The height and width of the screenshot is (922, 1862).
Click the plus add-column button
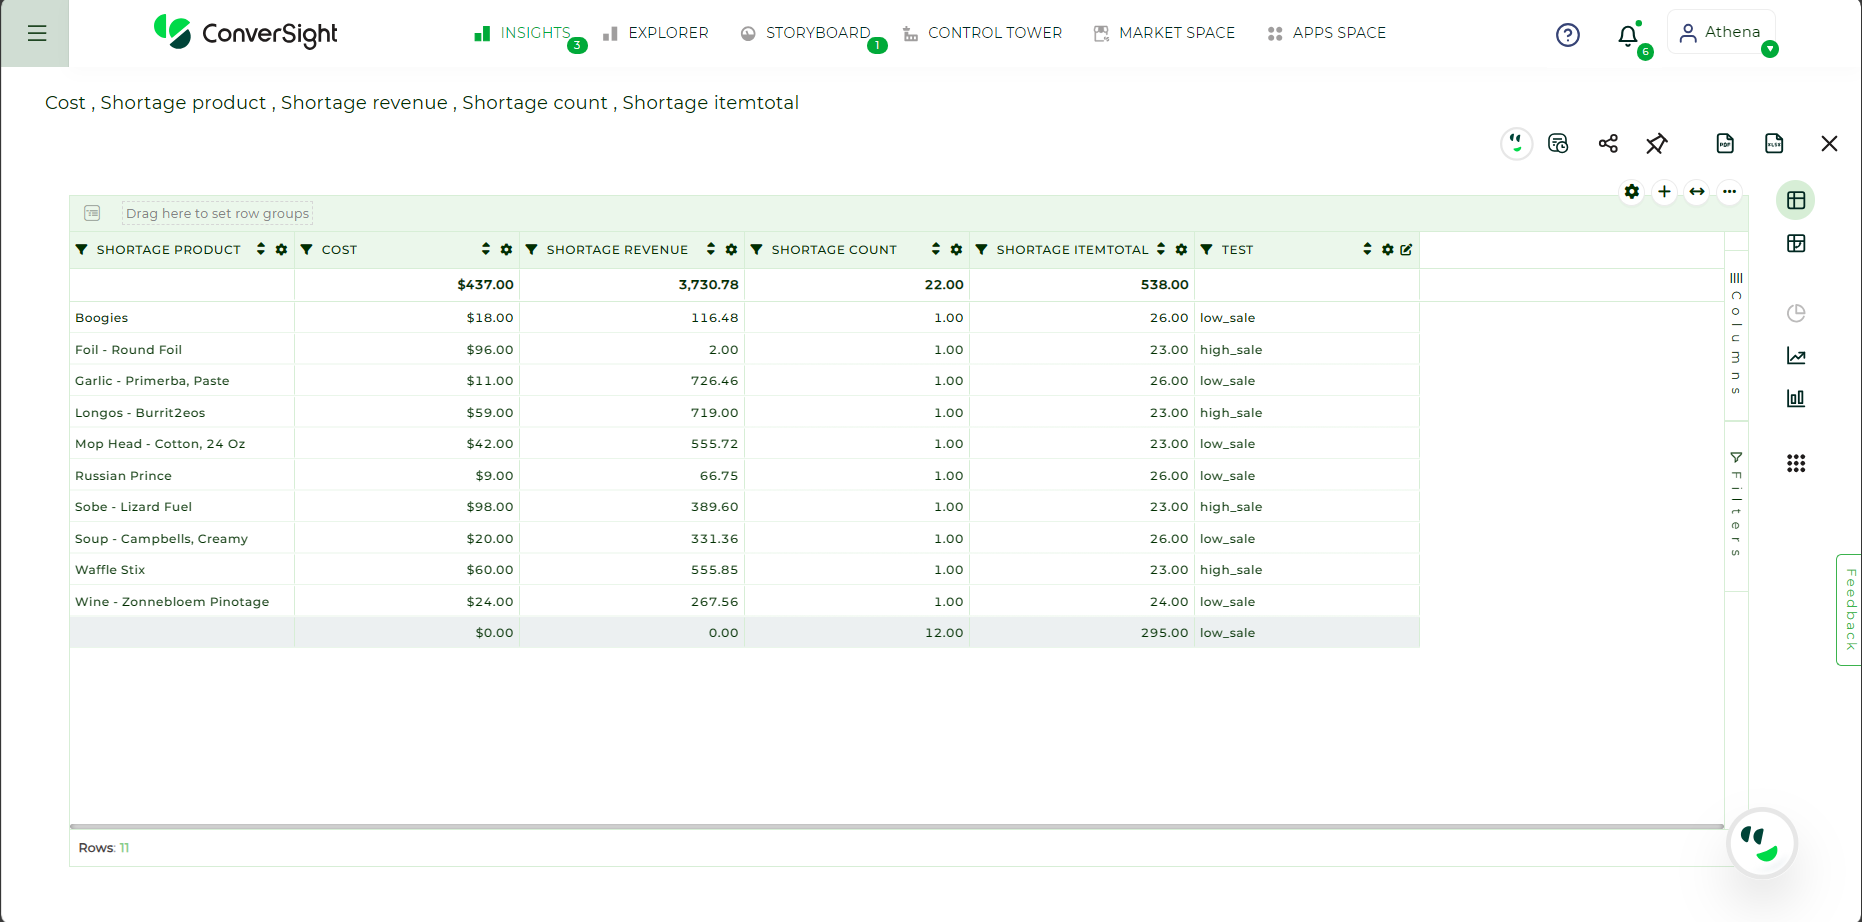point(1664,192)
